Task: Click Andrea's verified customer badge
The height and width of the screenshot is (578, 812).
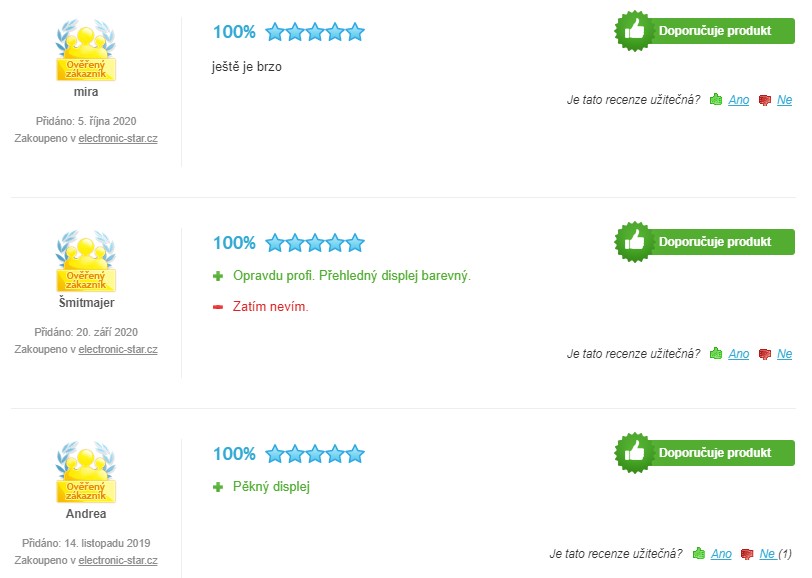Action: pos(86,472)
